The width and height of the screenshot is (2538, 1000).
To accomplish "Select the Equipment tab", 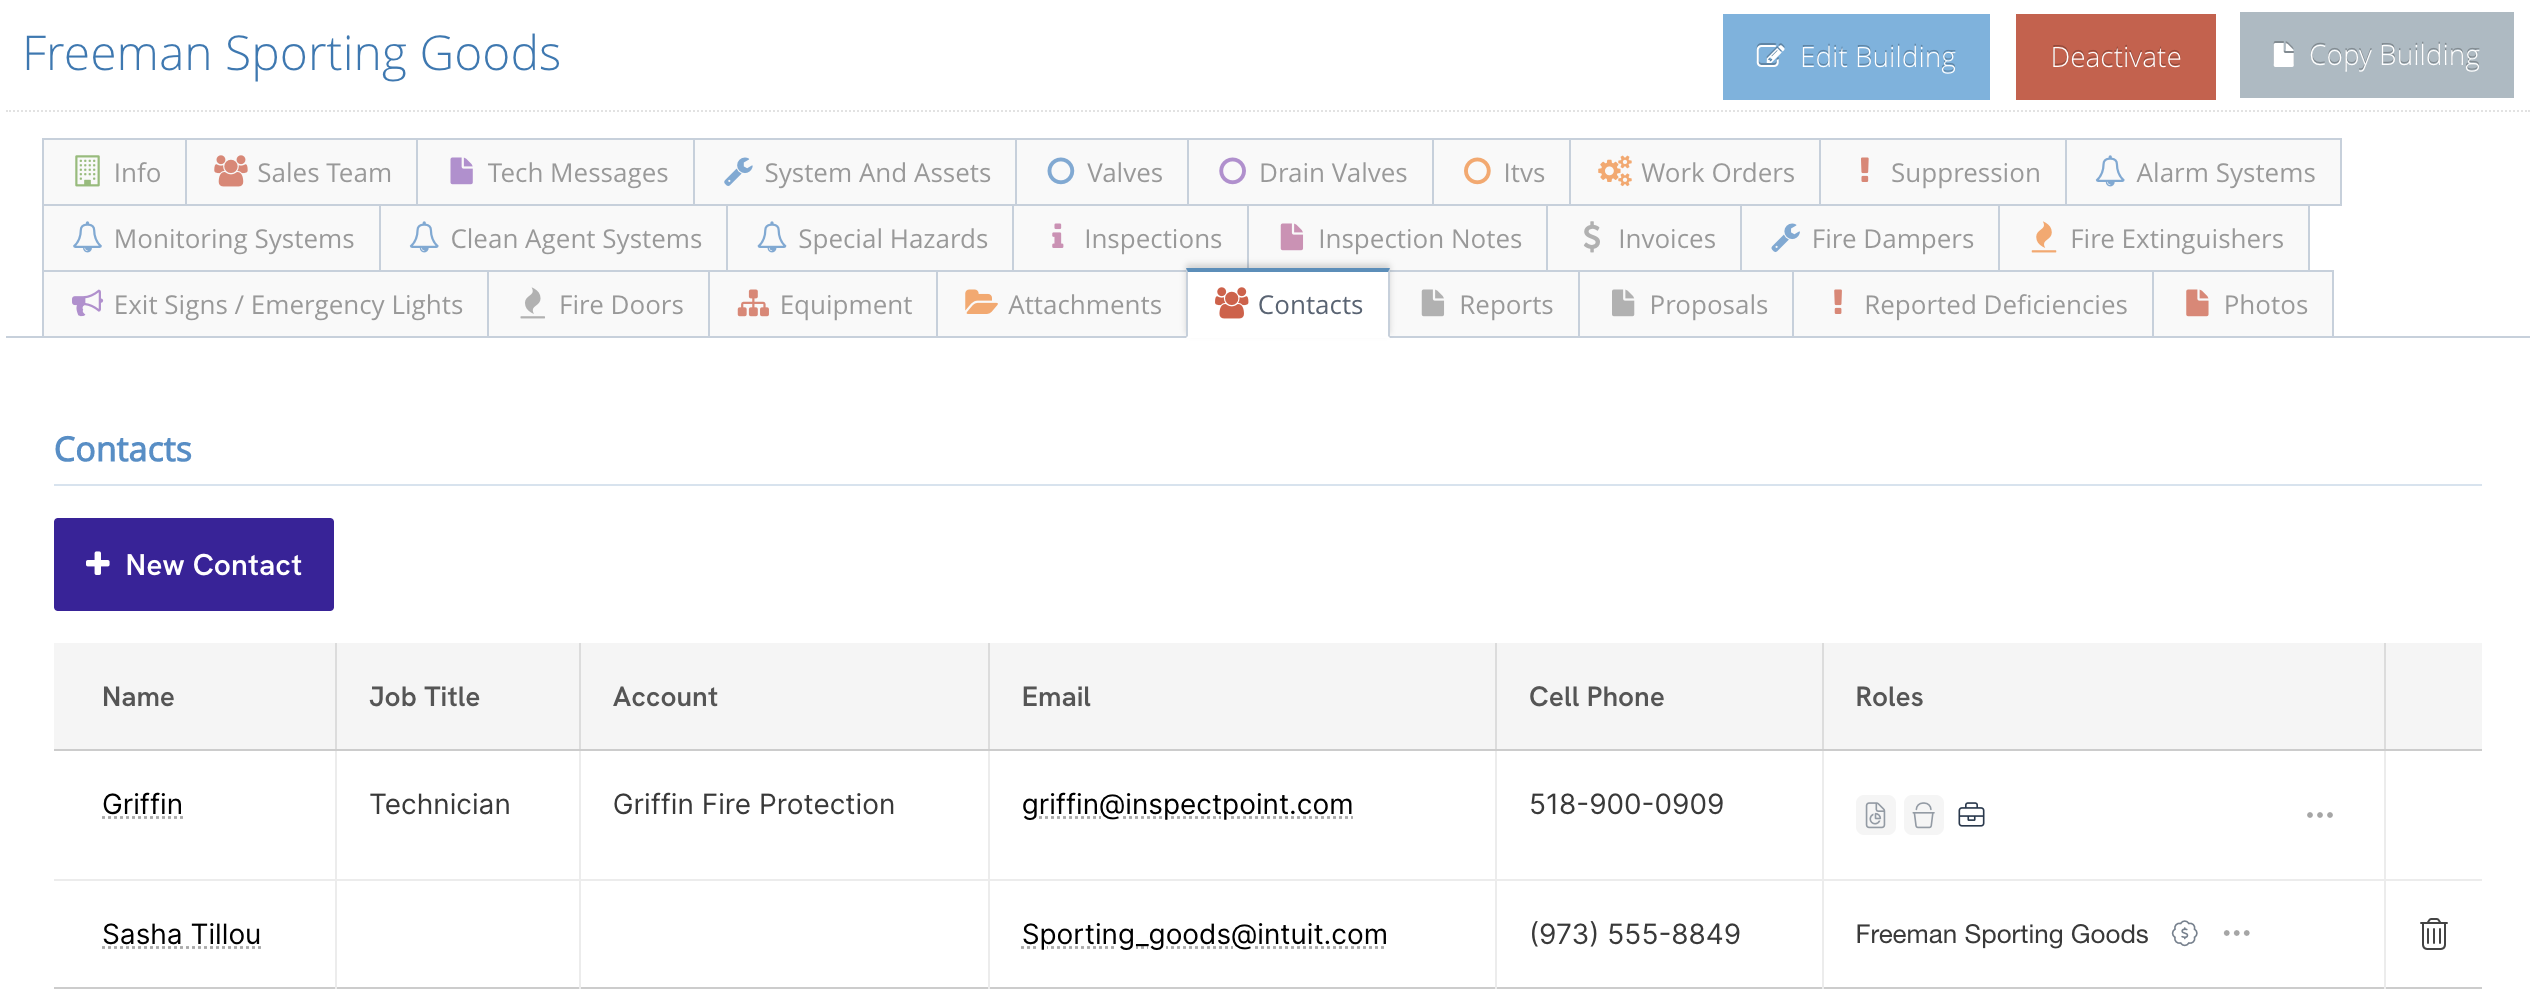I will point(823,304).
